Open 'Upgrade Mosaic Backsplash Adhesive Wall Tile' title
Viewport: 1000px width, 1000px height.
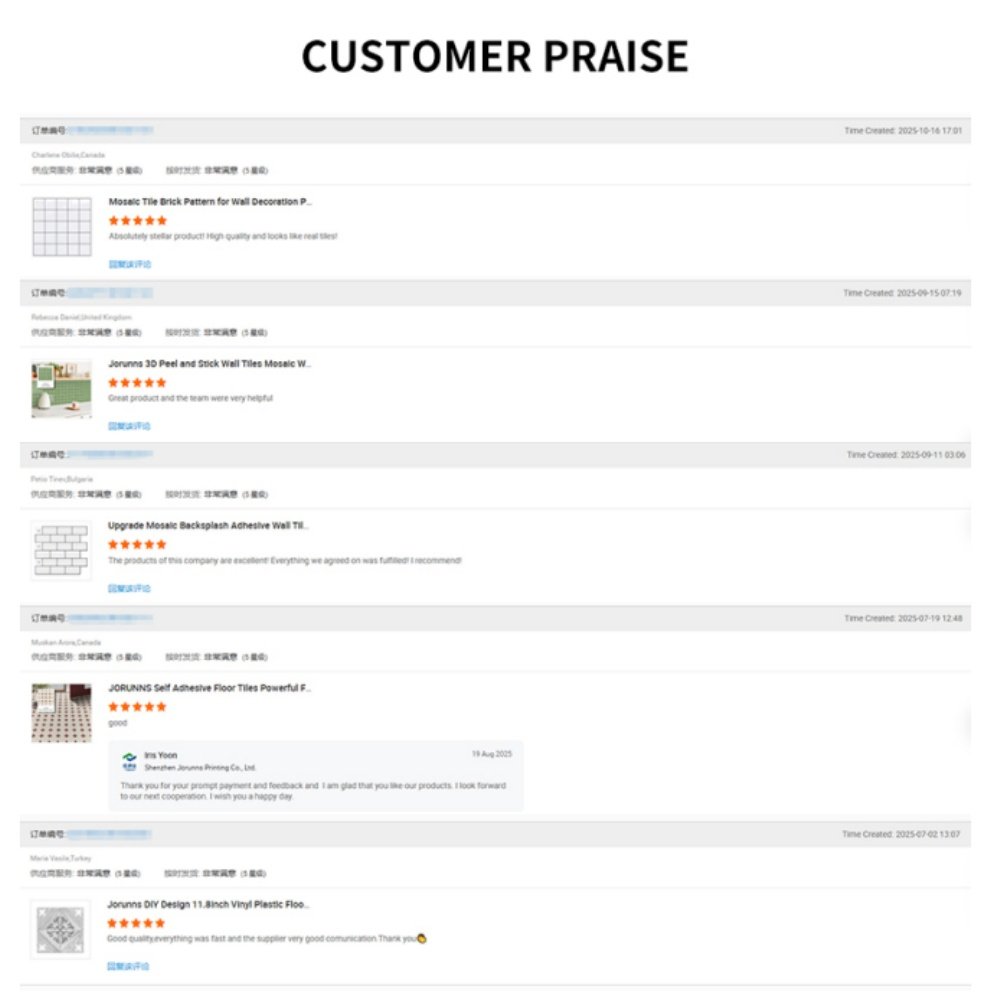[208, 525]
